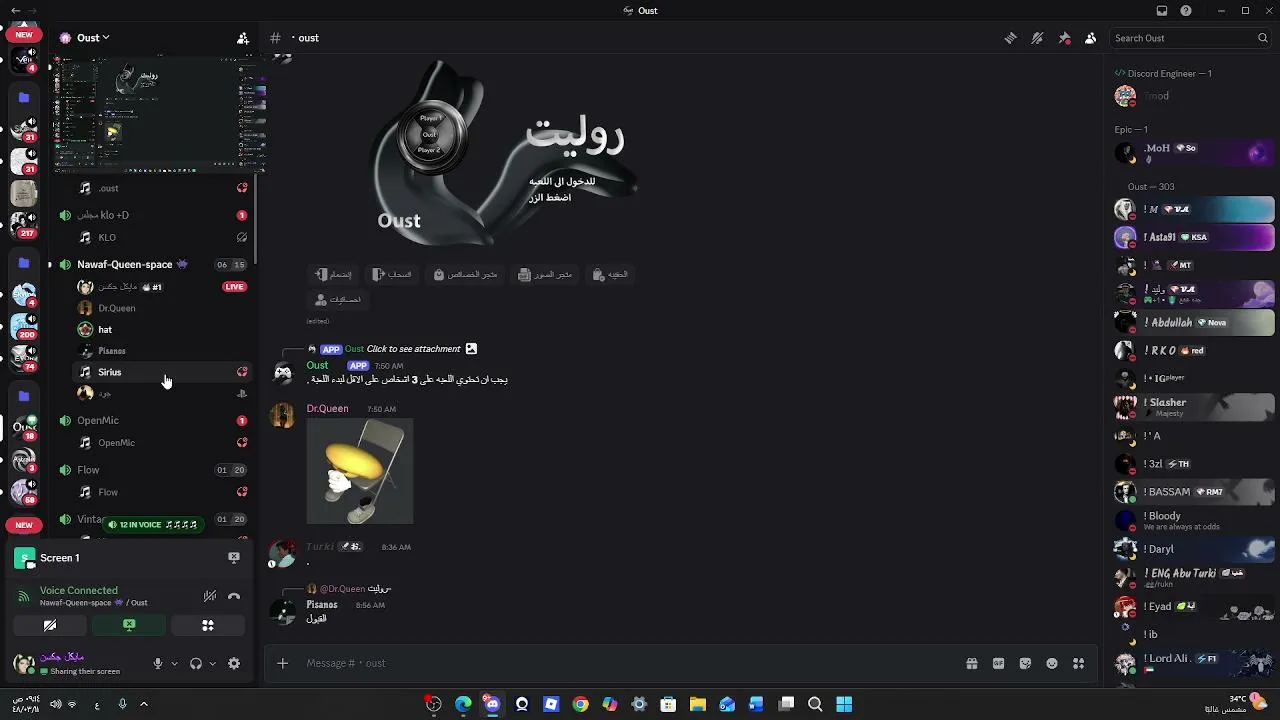Viewport: 1280px width, 720px height.
Task: Open headphone output options dropdown arrow
Action: [x=212, y=663]
